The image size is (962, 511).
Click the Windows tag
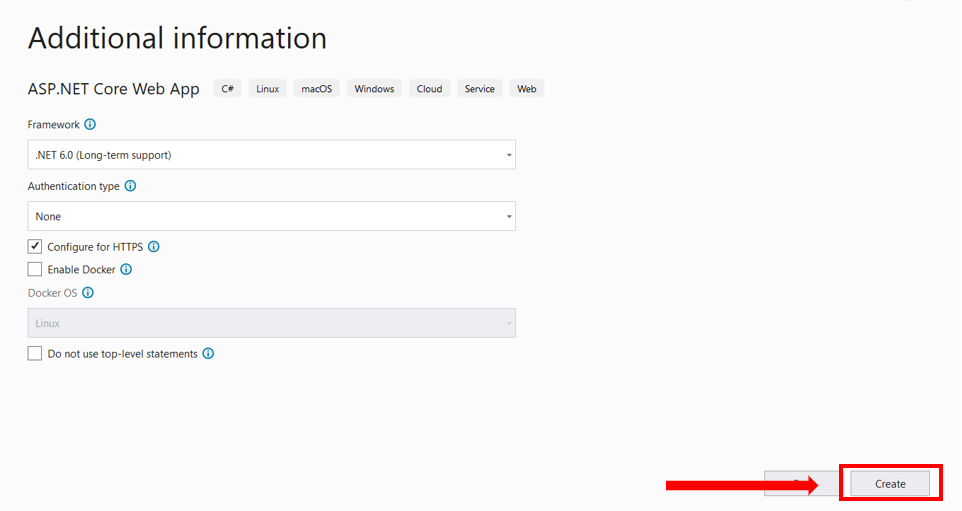(374, 88)
